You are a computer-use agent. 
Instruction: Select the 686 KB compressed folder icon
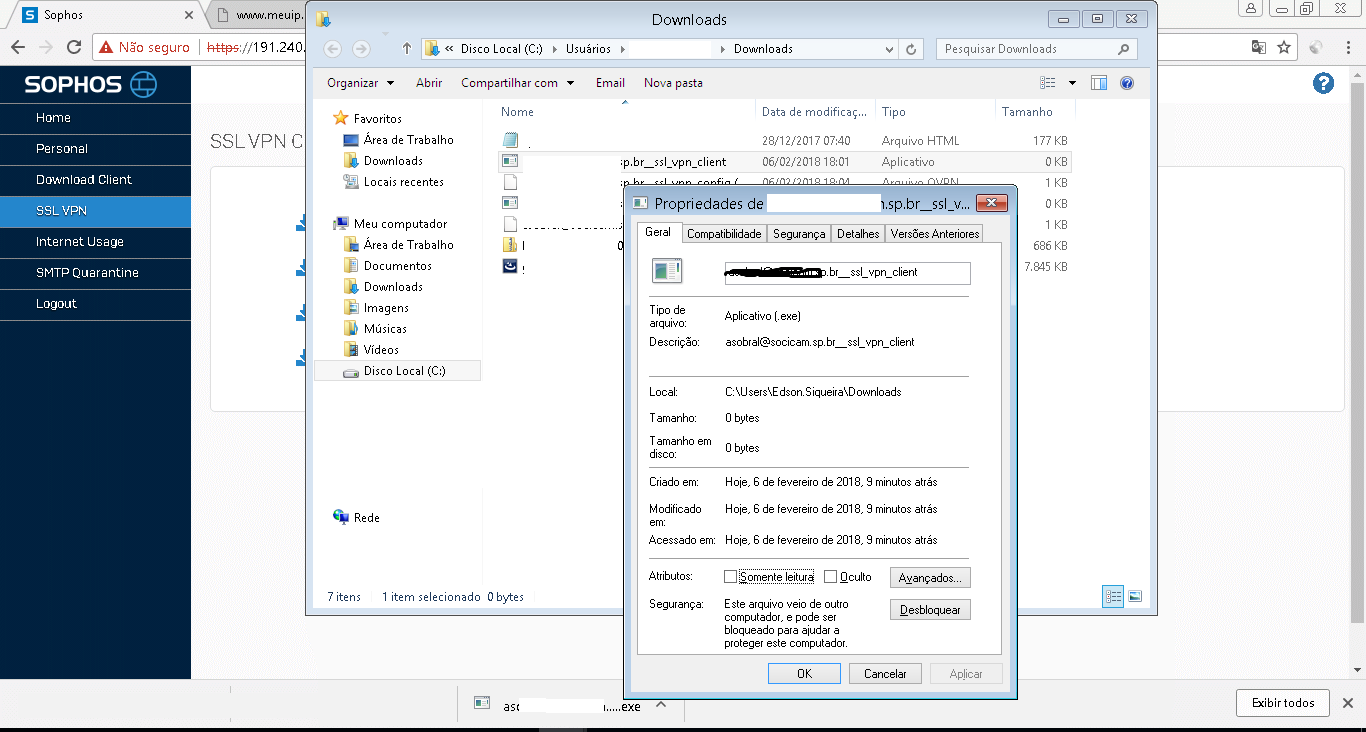click(510, 245)
